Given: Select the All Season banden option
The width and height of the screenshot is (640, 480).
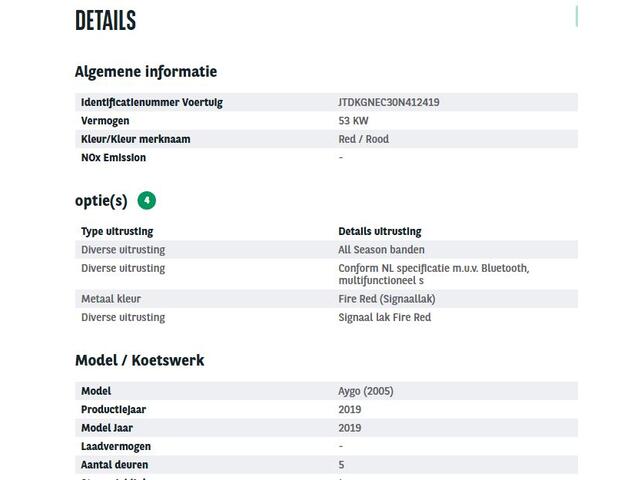Looking at the screenshot, I should point(381,250).
